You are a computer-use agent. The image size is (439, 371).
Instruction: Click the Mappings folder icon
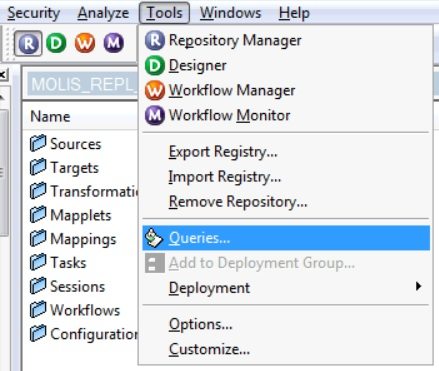38,239
